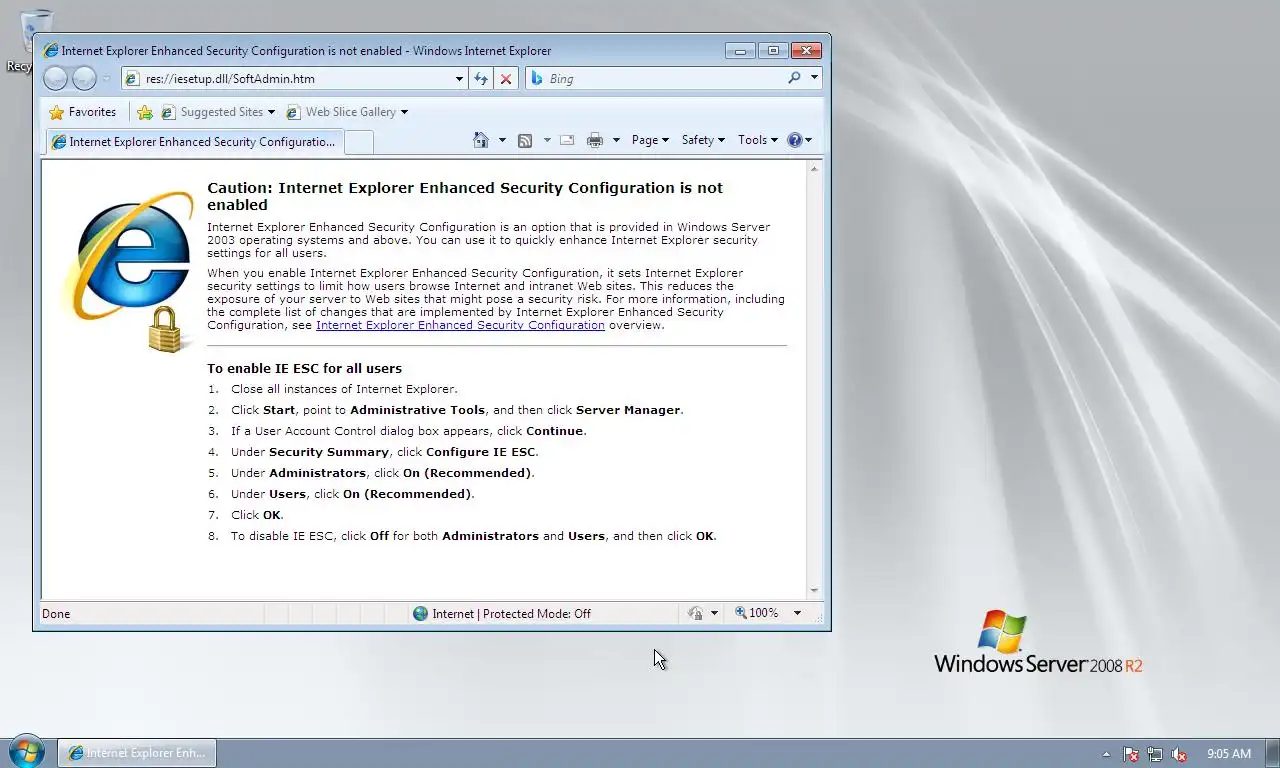Viewport: 1280px width, 768px height.
Task: Click the 100% zoom level button
Action: click(x=757, y=613)
